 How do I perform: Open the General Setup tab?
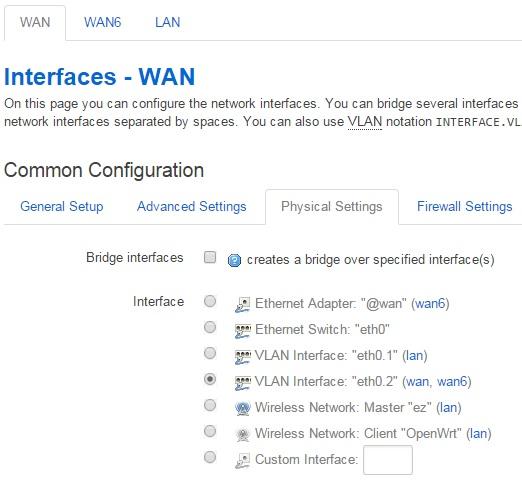tap(62, 206)
